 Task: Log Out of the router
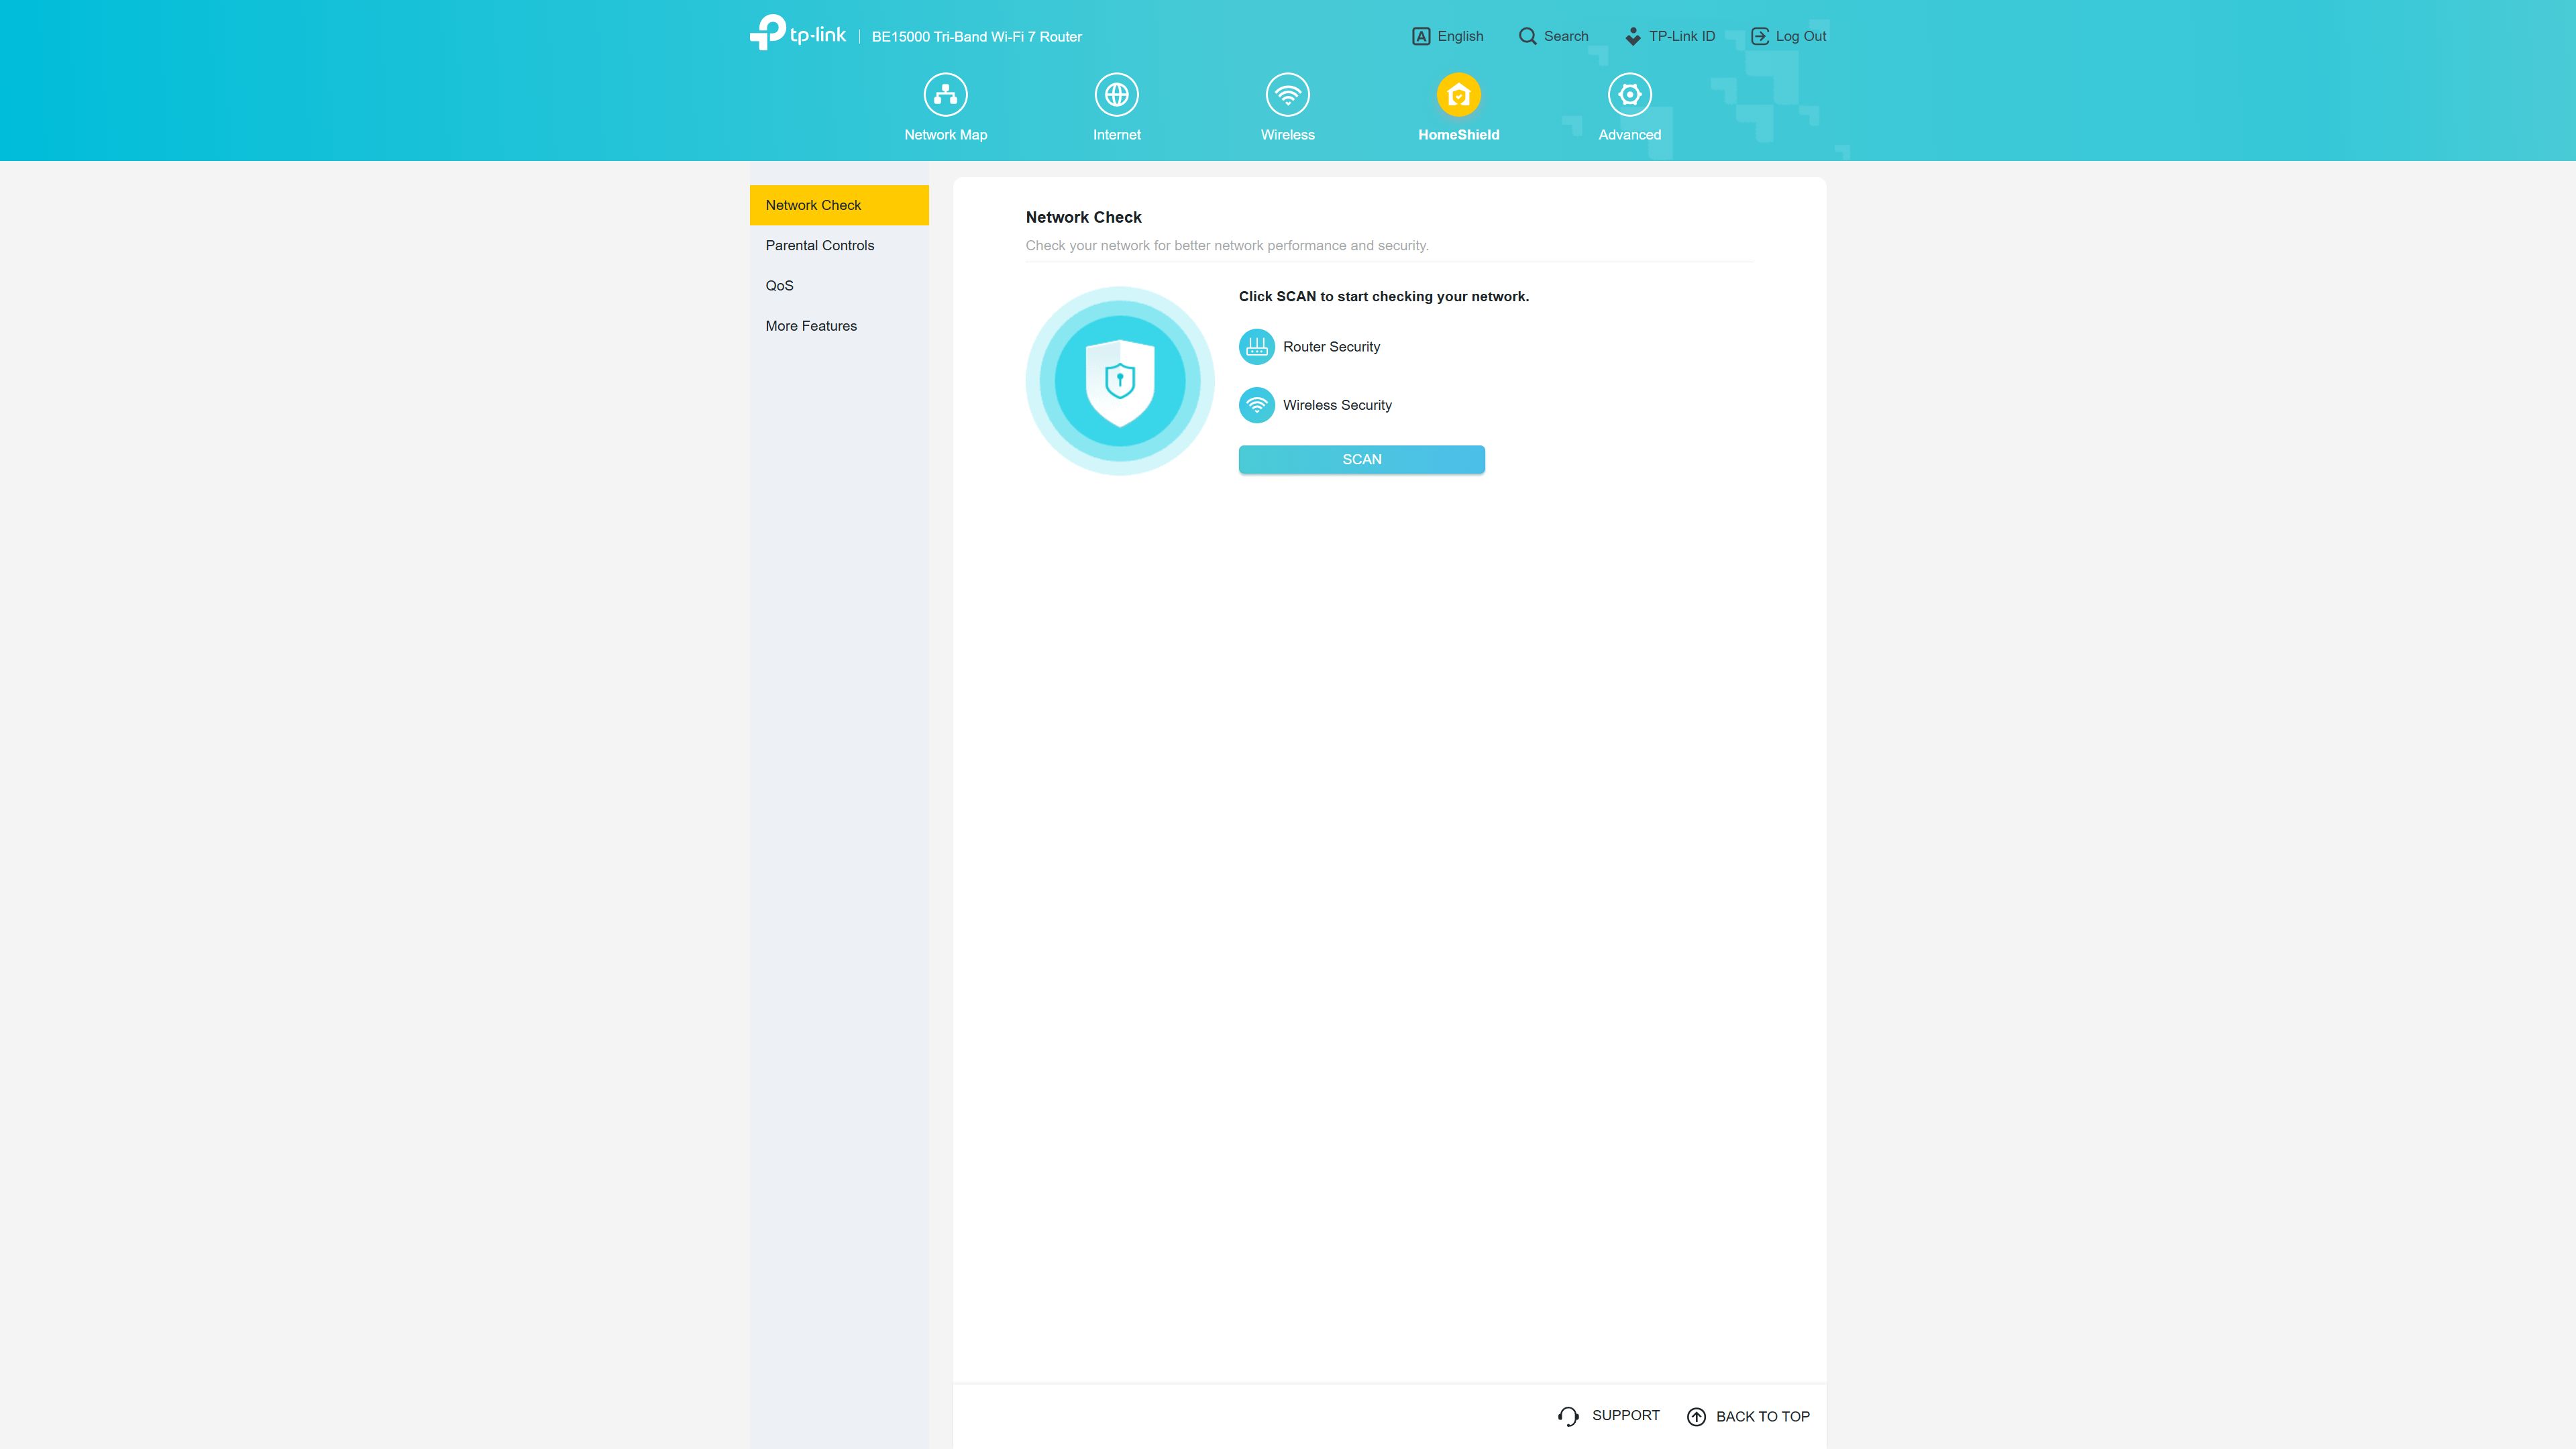point(1788,36)
